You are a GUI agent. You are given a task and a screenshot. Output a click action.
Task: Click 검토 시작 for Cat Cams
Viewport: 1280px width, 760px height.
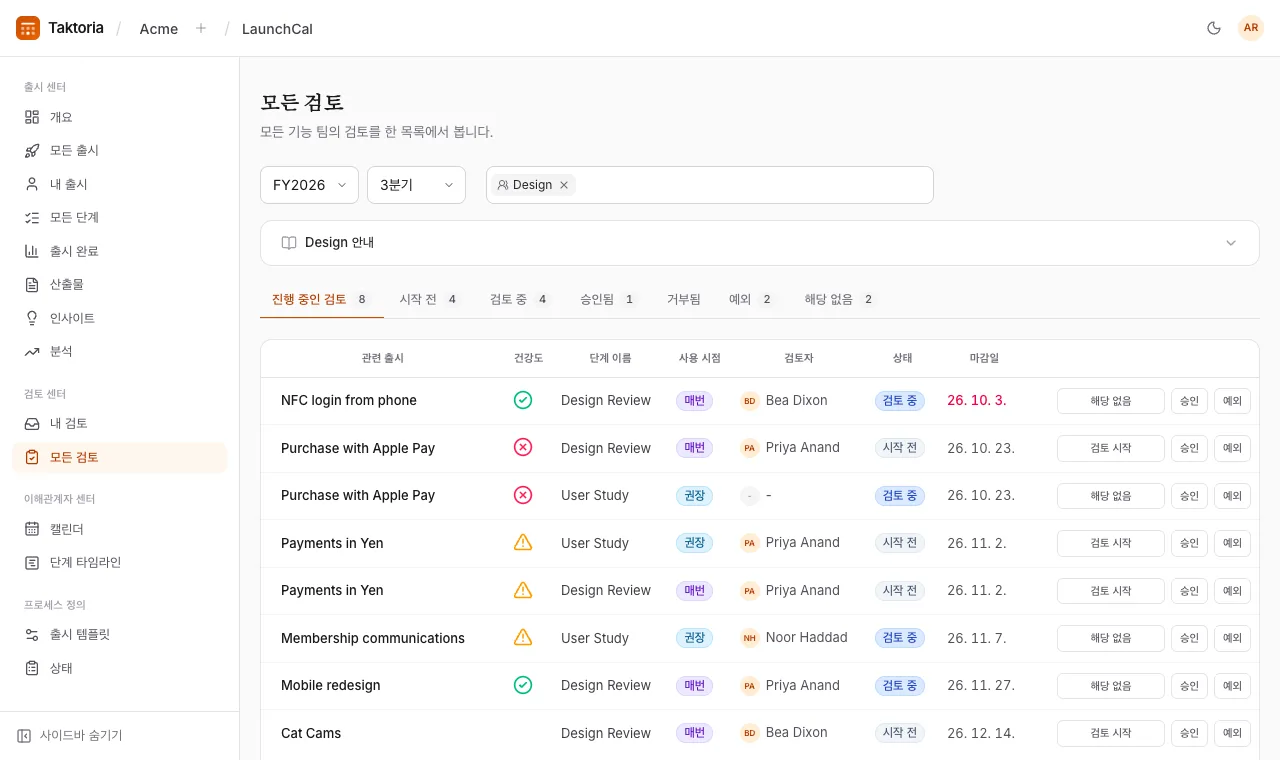pyautogui.click(x=1111, y=733)
